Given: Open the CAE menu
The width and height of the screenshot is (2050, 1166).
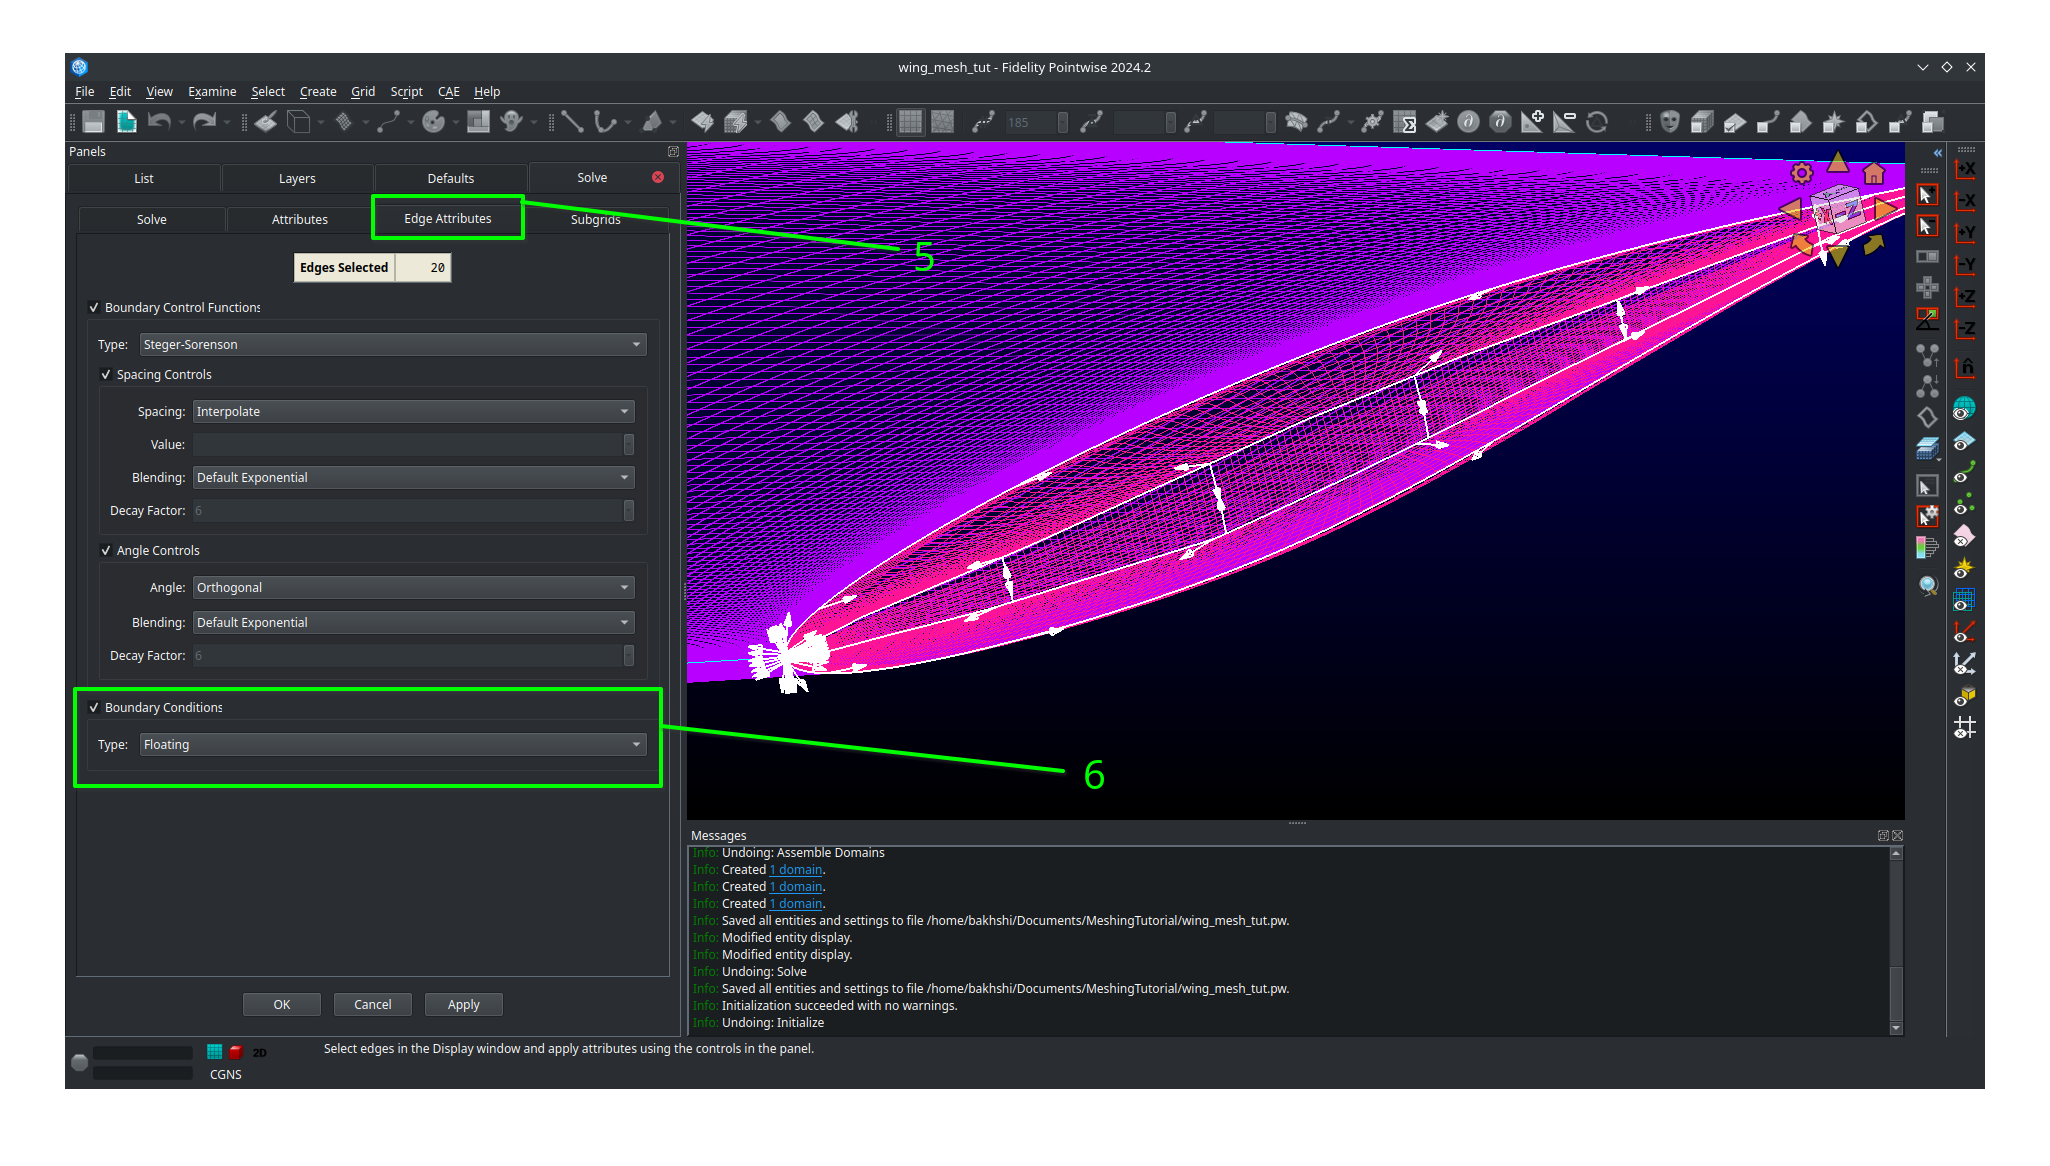Looking at the screenshot, I should click(448, 91).
